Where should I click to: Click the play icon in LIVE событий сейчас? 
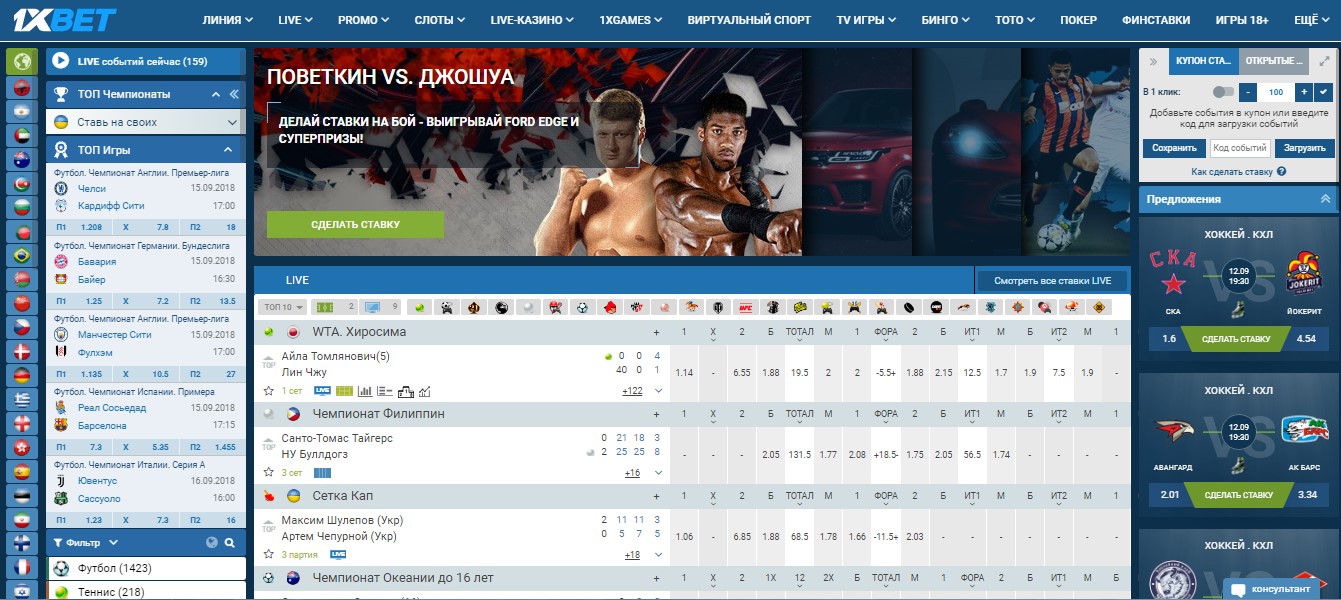pyautogui.click(x=61, y=62)
